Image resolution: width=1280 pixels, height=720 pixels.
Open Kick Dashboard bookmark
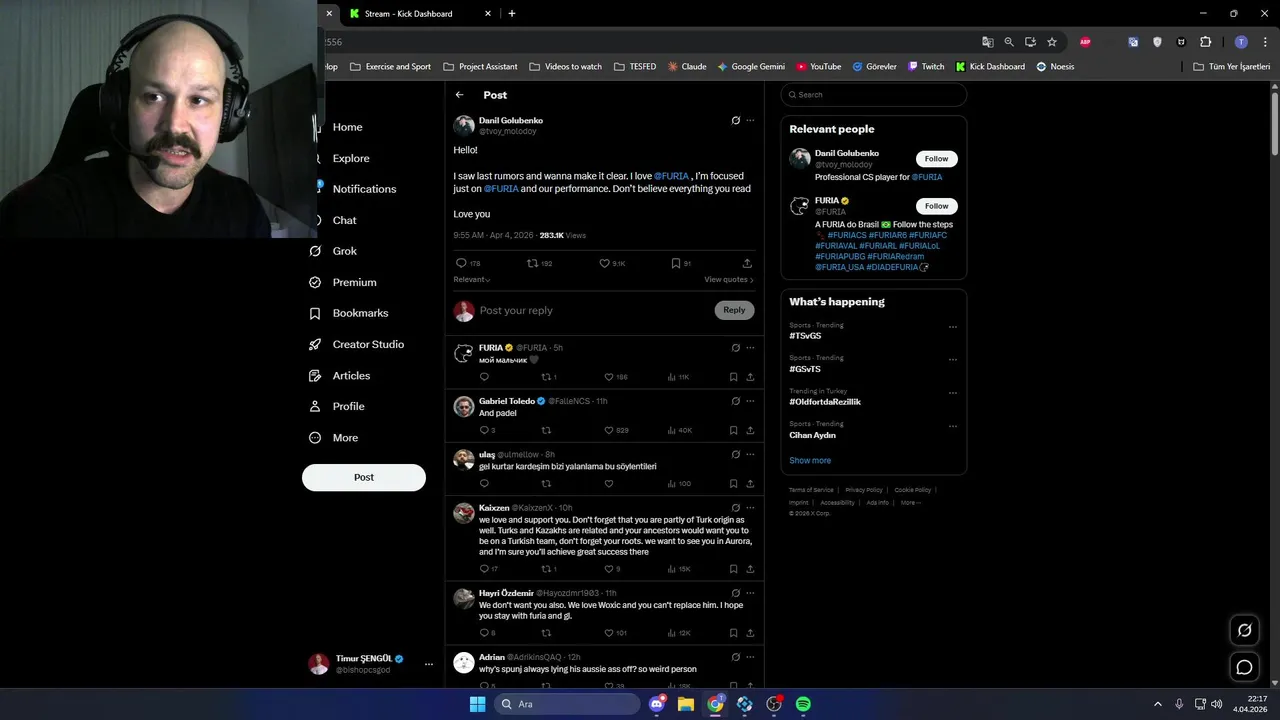[x=990, y=66]
